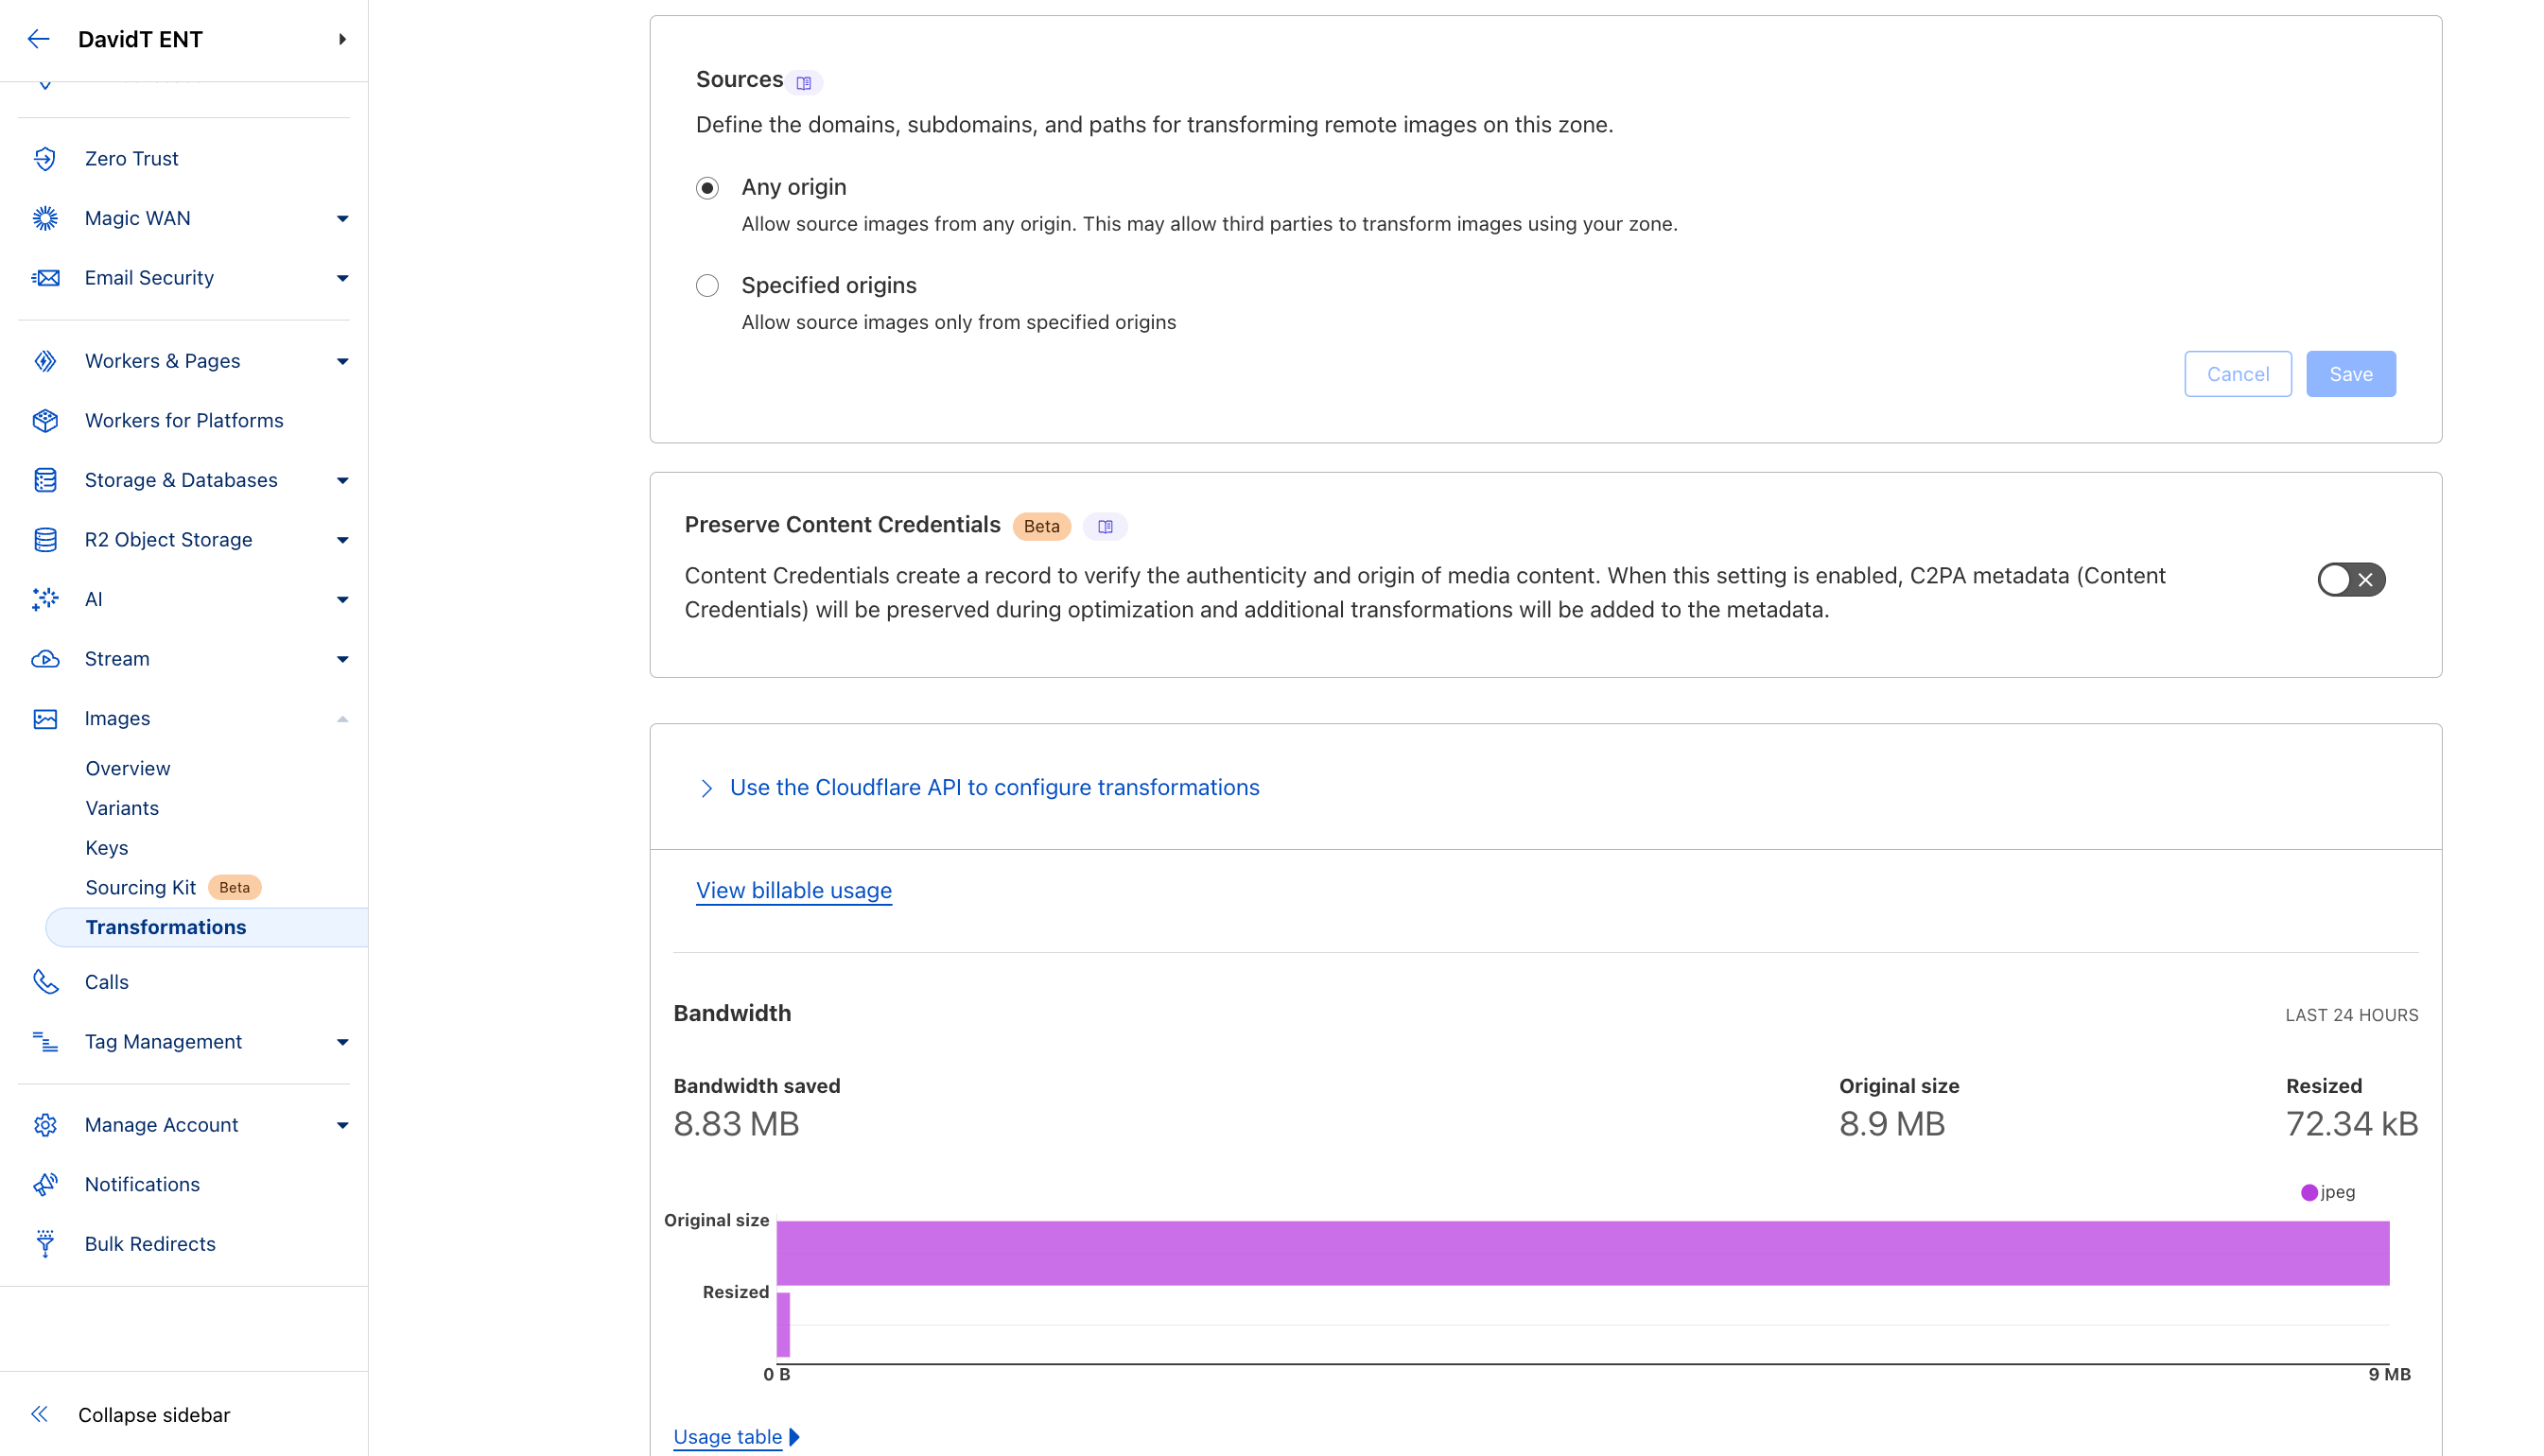Open the Stream section icon
This screenshot has width=2544, height=1456.
coord(46,658)
